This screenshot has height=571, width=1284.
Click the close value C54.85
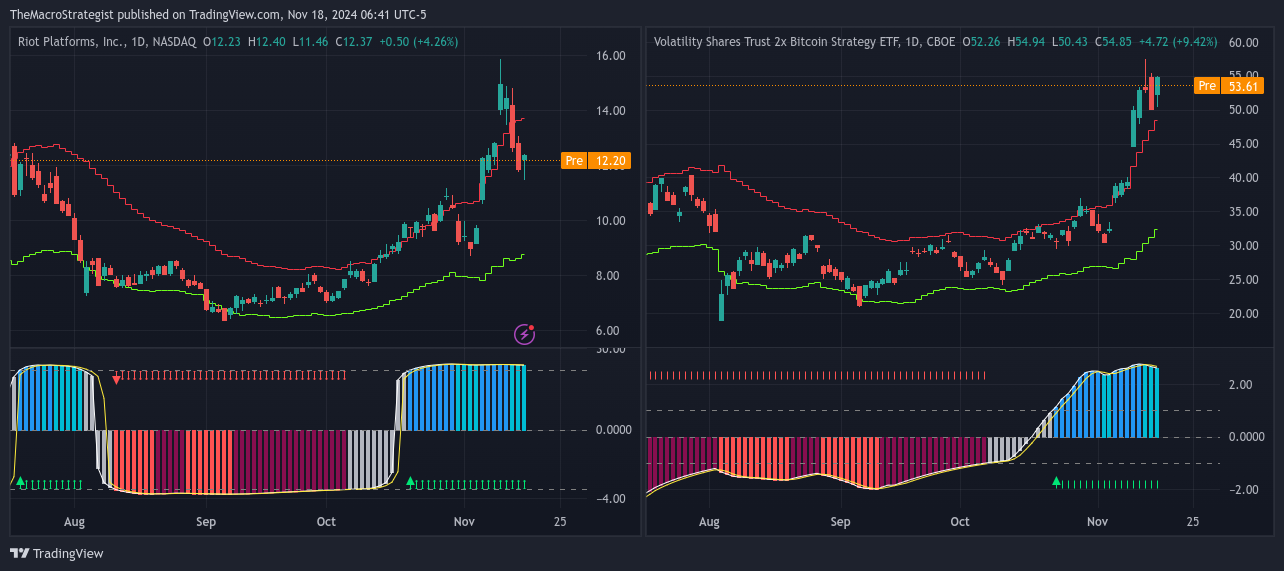tap(1115, 42)
